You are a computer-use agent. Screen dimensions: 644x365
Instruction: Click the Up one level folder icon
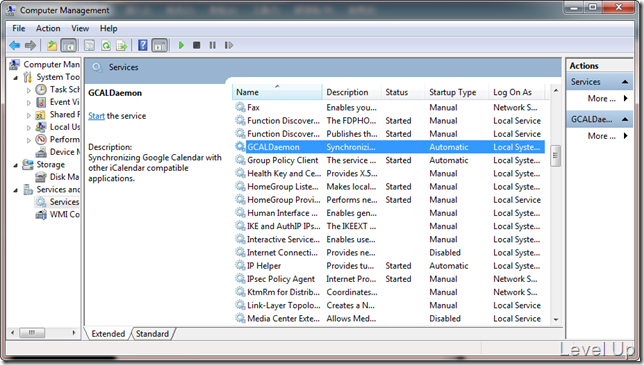pyautogui.click(x=52, y=45)
